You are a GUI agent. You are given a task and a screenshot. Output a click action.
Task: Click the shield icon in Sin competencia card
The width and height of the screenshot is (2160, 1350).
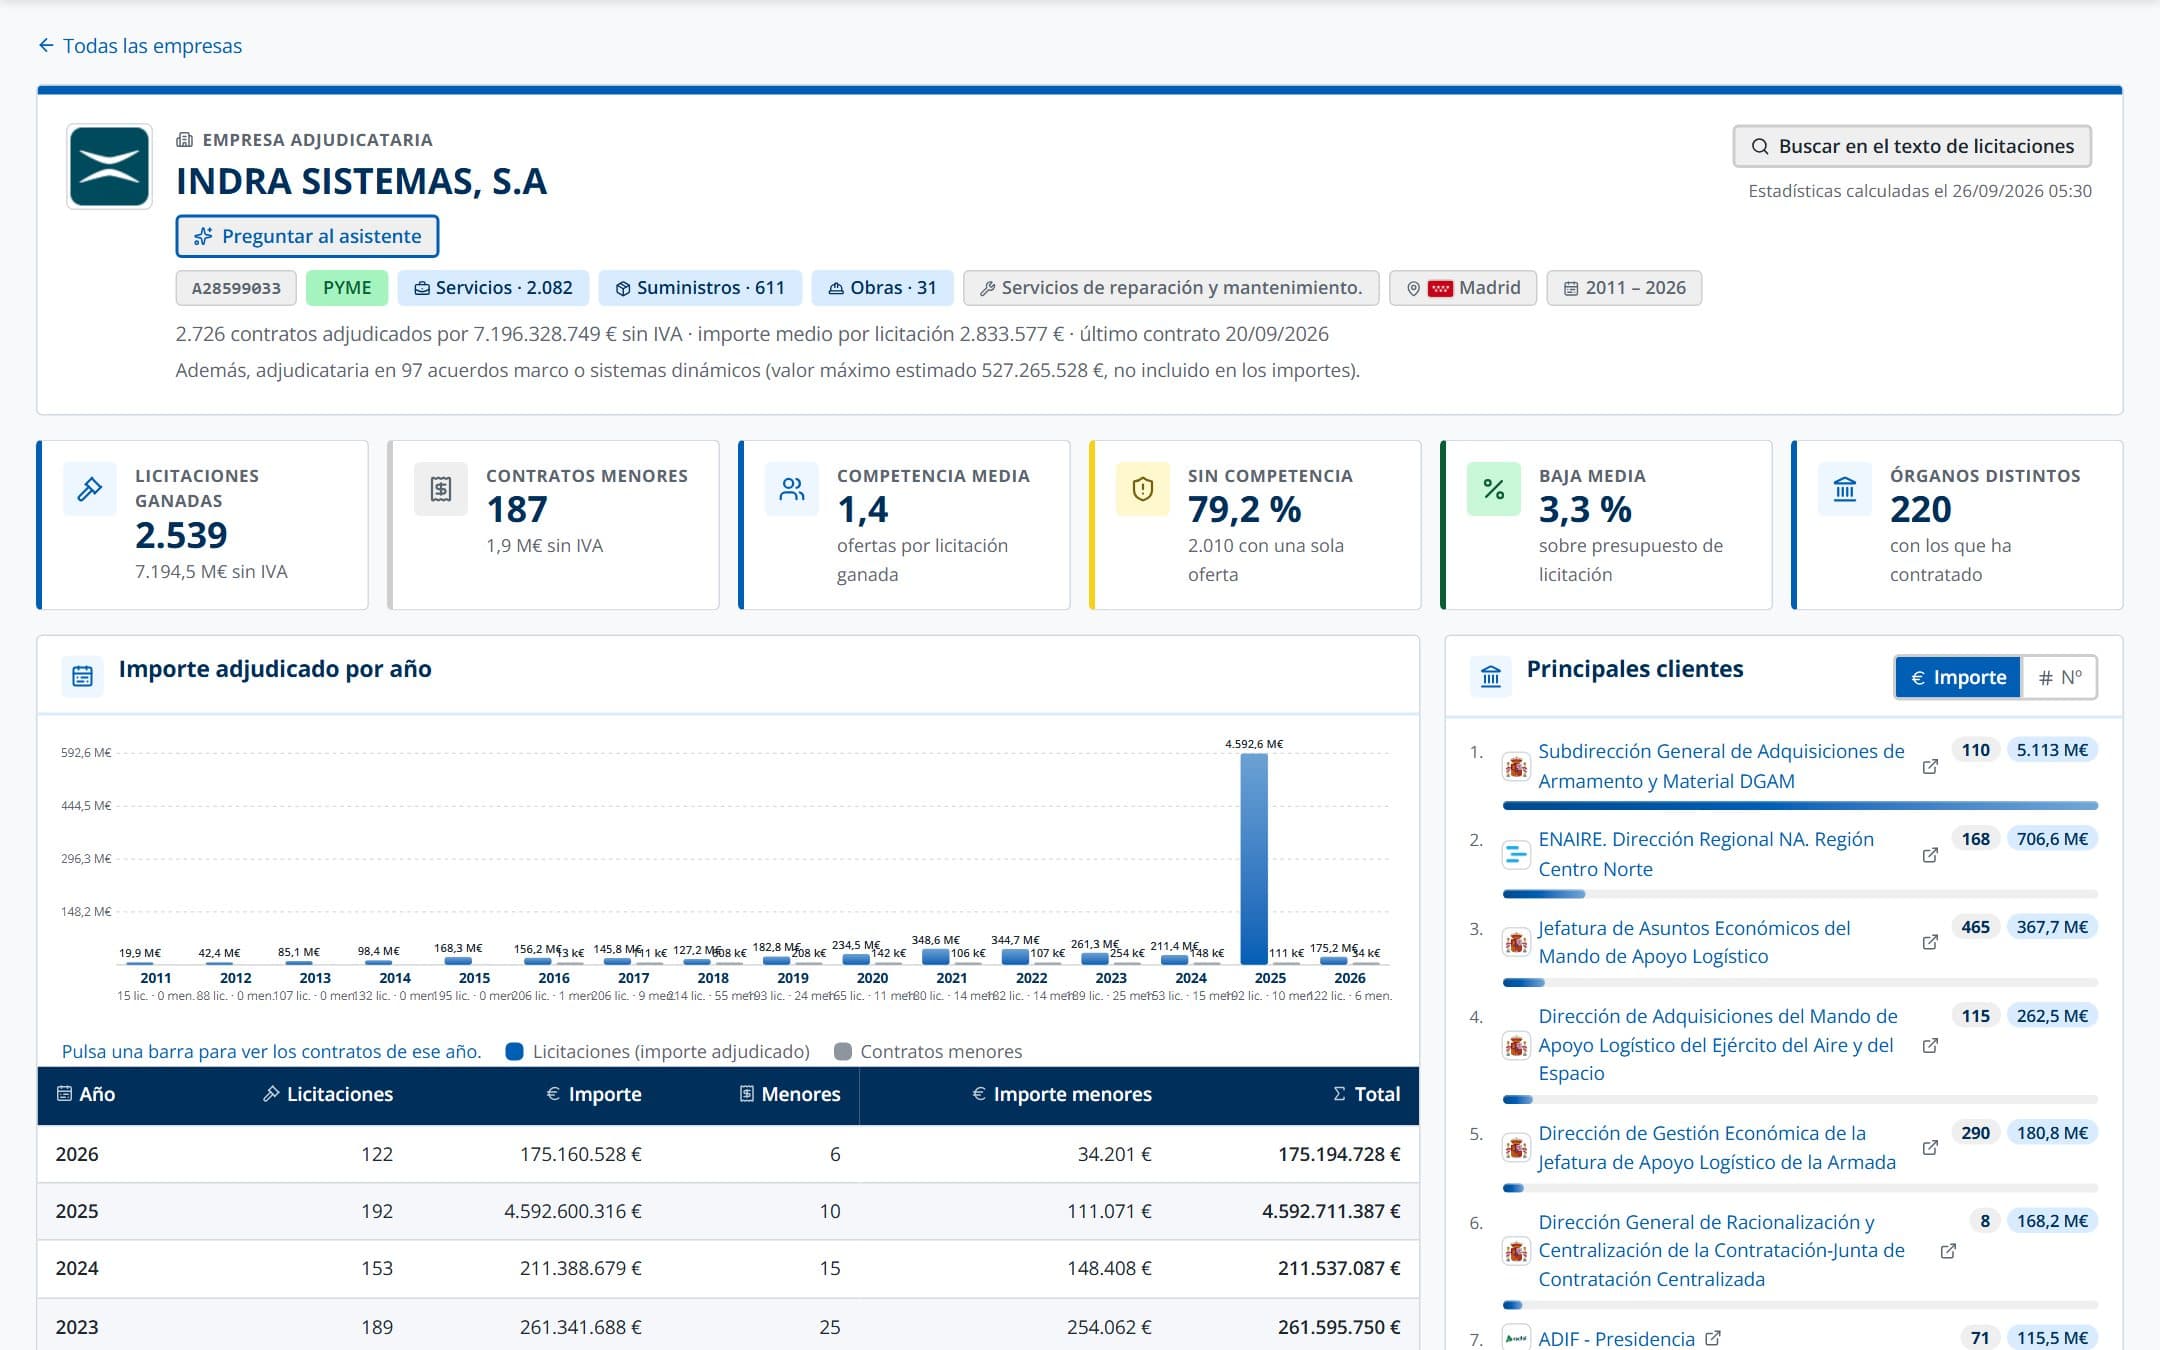[1143, 489]
